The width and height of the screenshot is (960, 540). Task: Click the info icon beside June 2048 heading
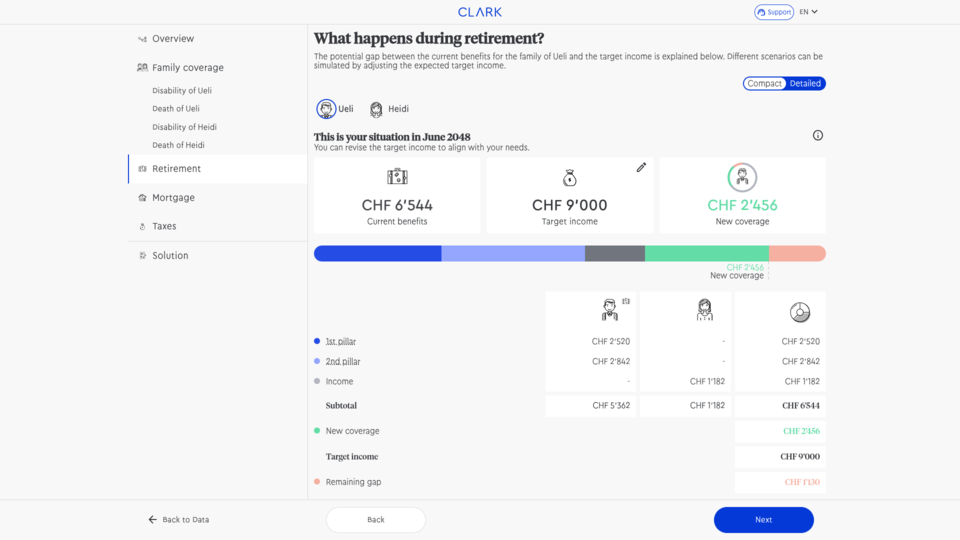pos(817,136)
